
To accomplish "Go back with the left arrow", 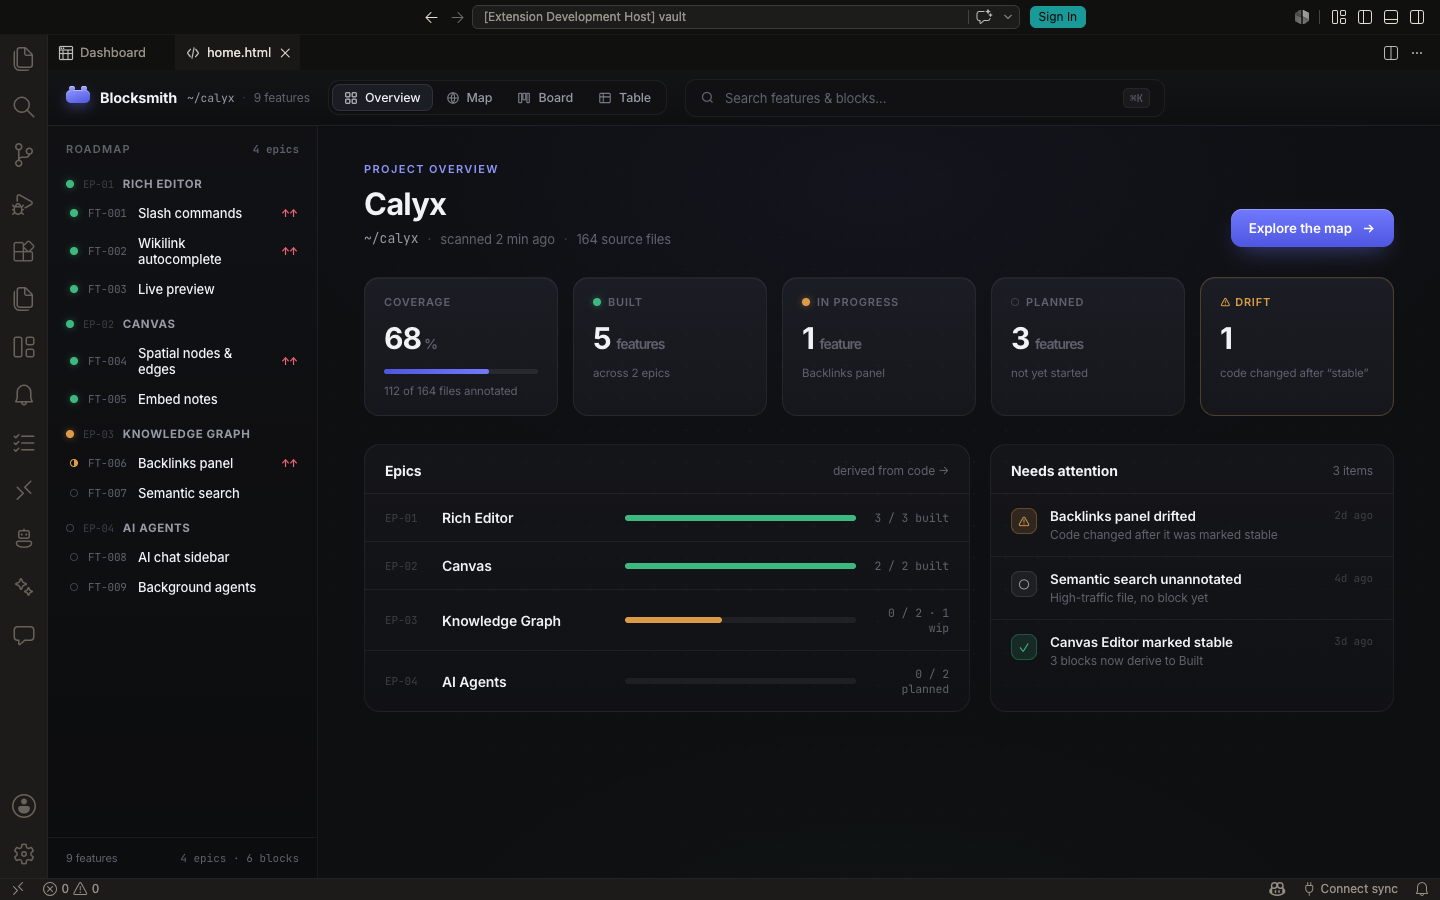I will click(x=431, y=17).
